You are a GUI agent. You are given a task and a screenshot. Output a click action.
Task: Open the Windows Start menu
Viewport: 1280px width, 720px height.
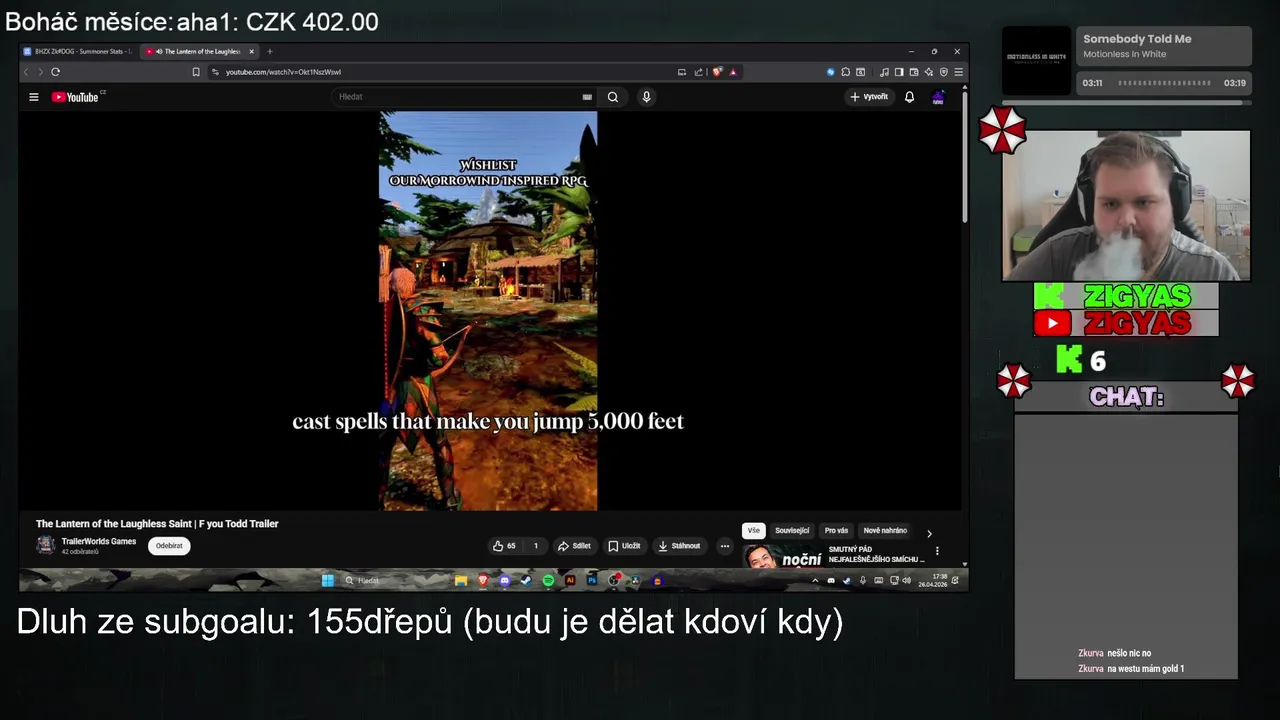coord(327,580)
